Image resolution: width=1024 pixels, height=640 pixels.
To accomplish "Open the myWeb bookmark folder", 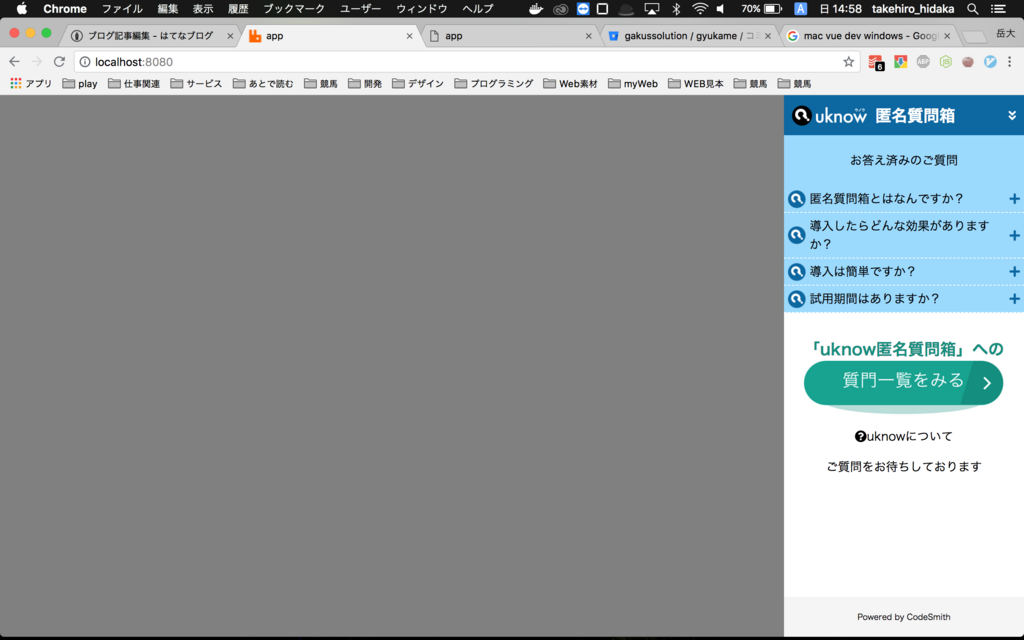I will [633, 84].
